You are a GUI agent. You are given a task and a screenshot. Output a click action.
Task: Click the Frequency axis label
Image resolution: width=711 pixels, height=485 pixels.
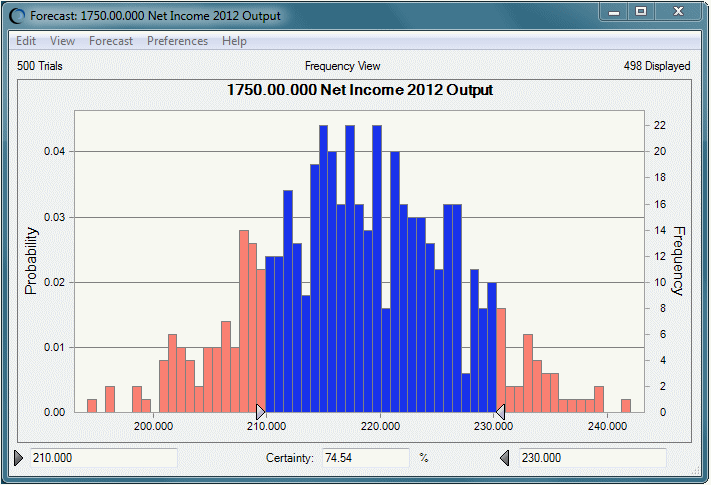(x=678, y=261)
